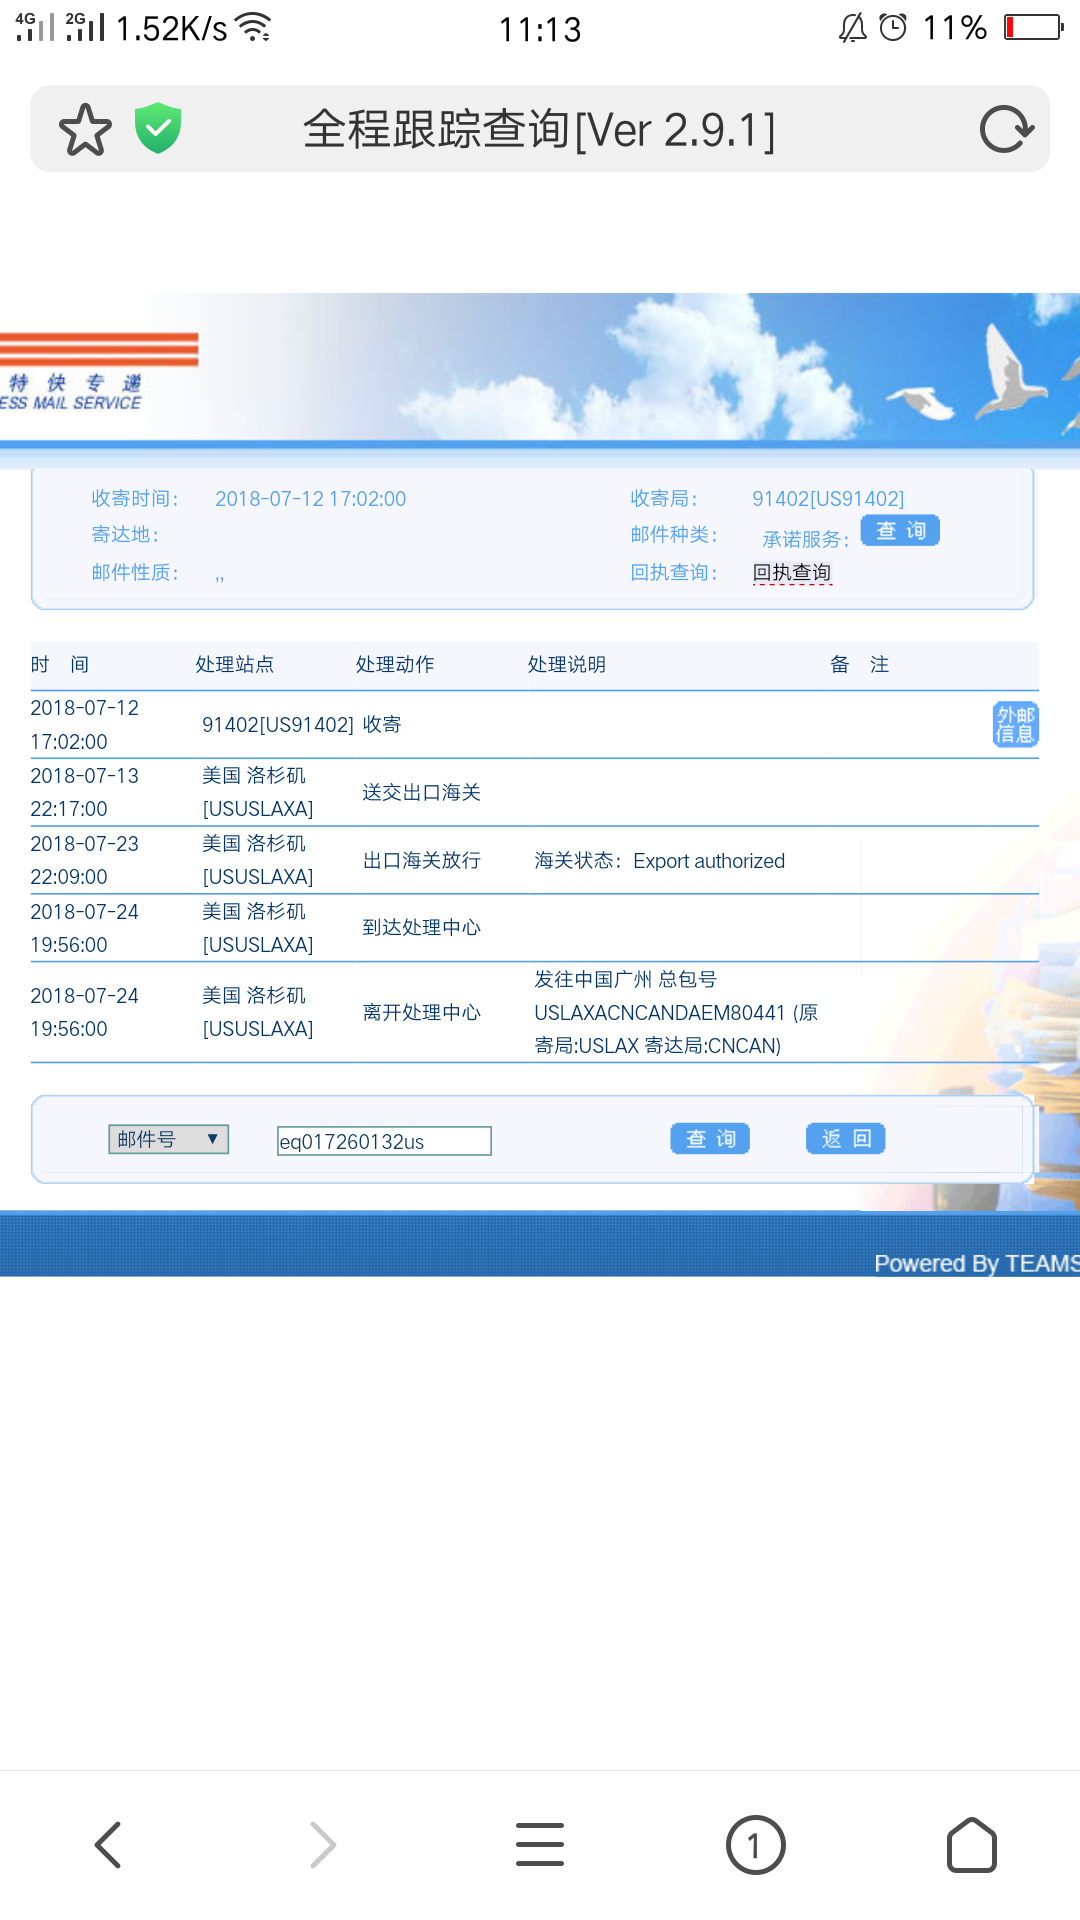Select the 2018-07-12 17:02:00 收寄时间 value
The image size is (1080, 1920).
click(310, 499)
